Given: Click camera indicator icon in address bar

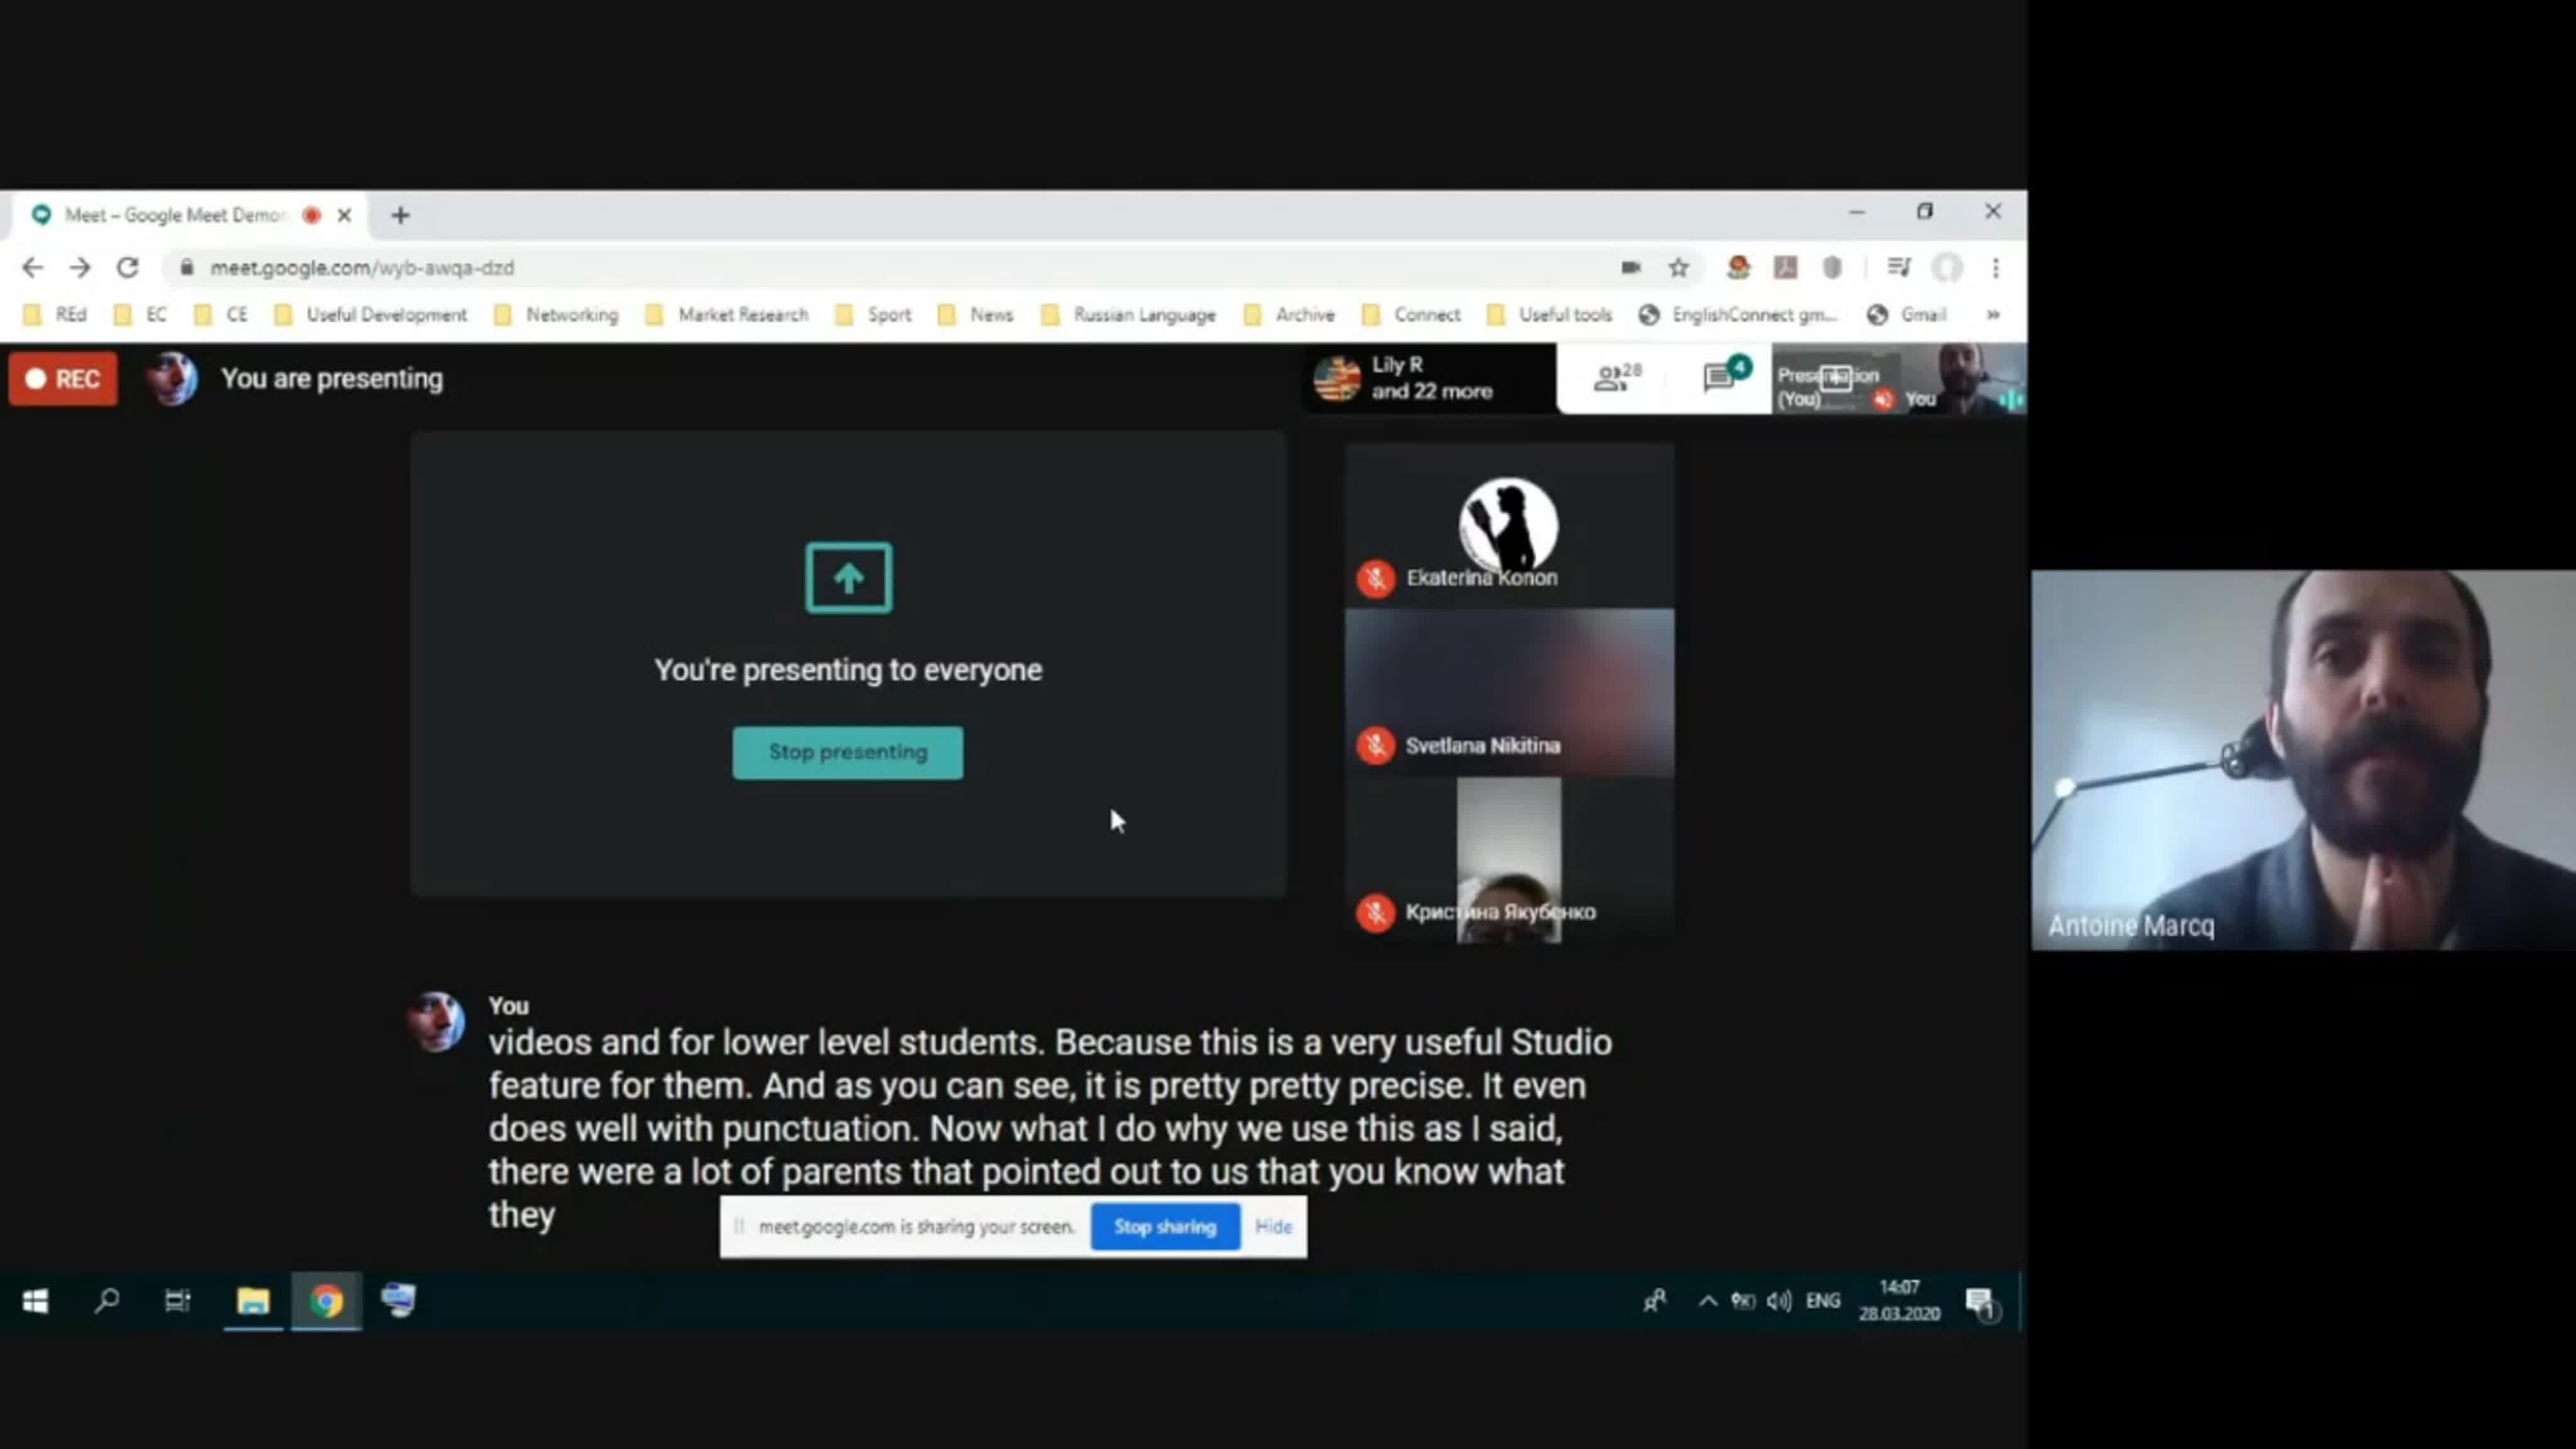Looking at the screenshot, I should point(1631,267).
